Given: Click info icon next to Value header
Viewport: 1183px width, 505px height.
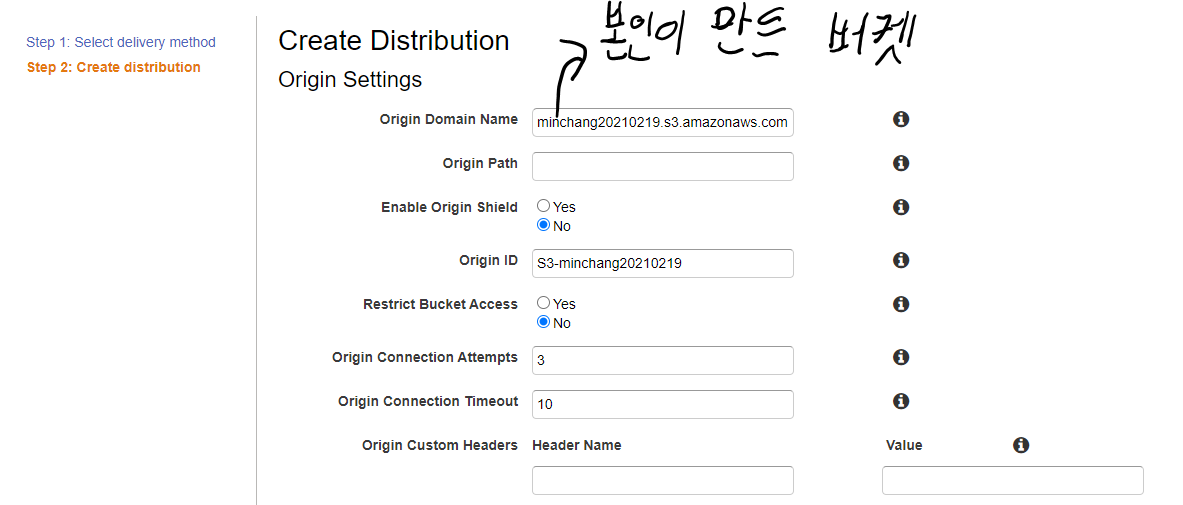Looking at the screenshot, I should click(1020, 445).
